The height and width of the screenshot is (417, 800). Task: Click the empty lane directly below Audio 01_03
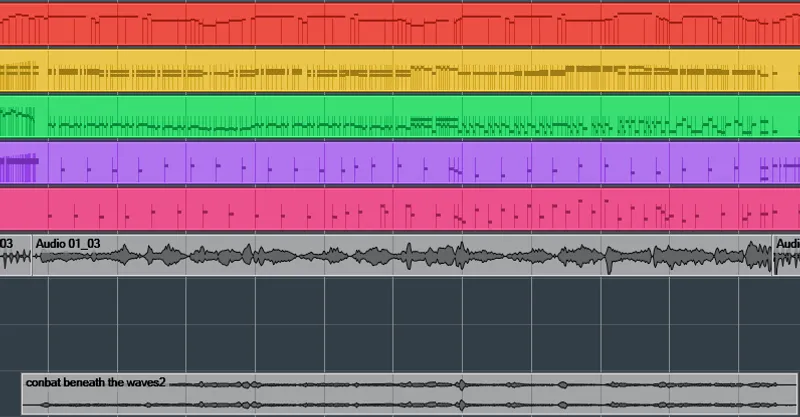pos(400,300)
